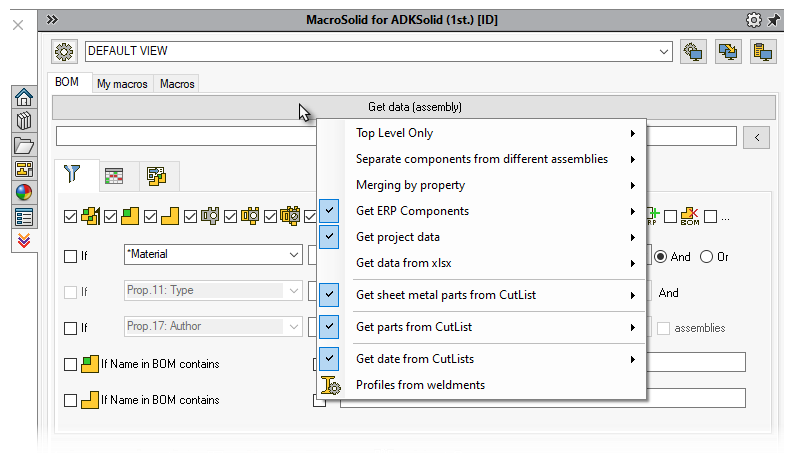Screen dimensions: 794x454
Task: Click the monitor with yellow document icon
Action: pyautogui.click(x=763, y=52)
